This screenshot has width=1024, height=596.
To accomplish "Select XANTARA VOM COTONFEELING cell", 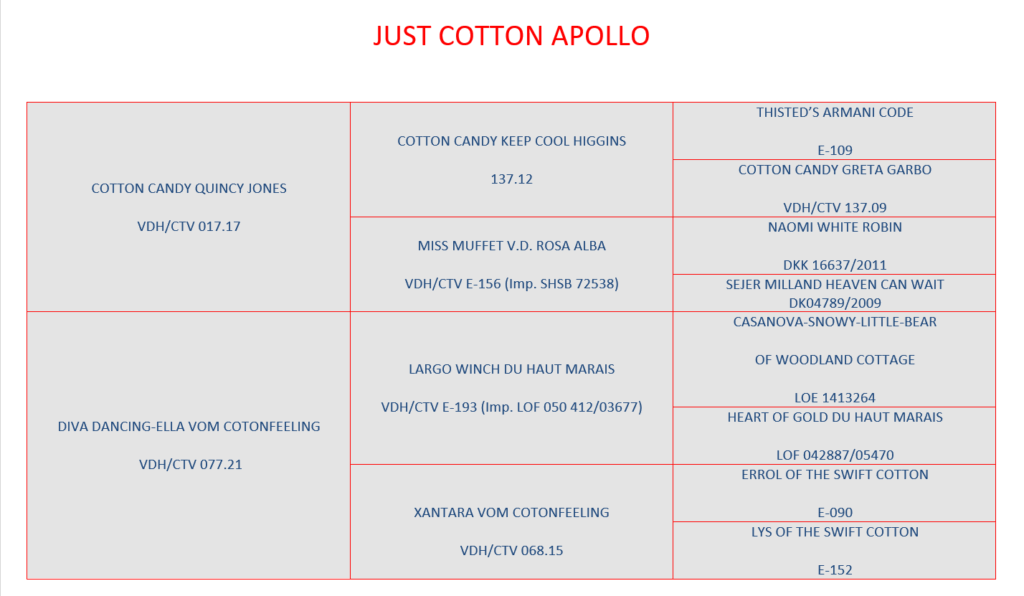I will coord(511,522).
